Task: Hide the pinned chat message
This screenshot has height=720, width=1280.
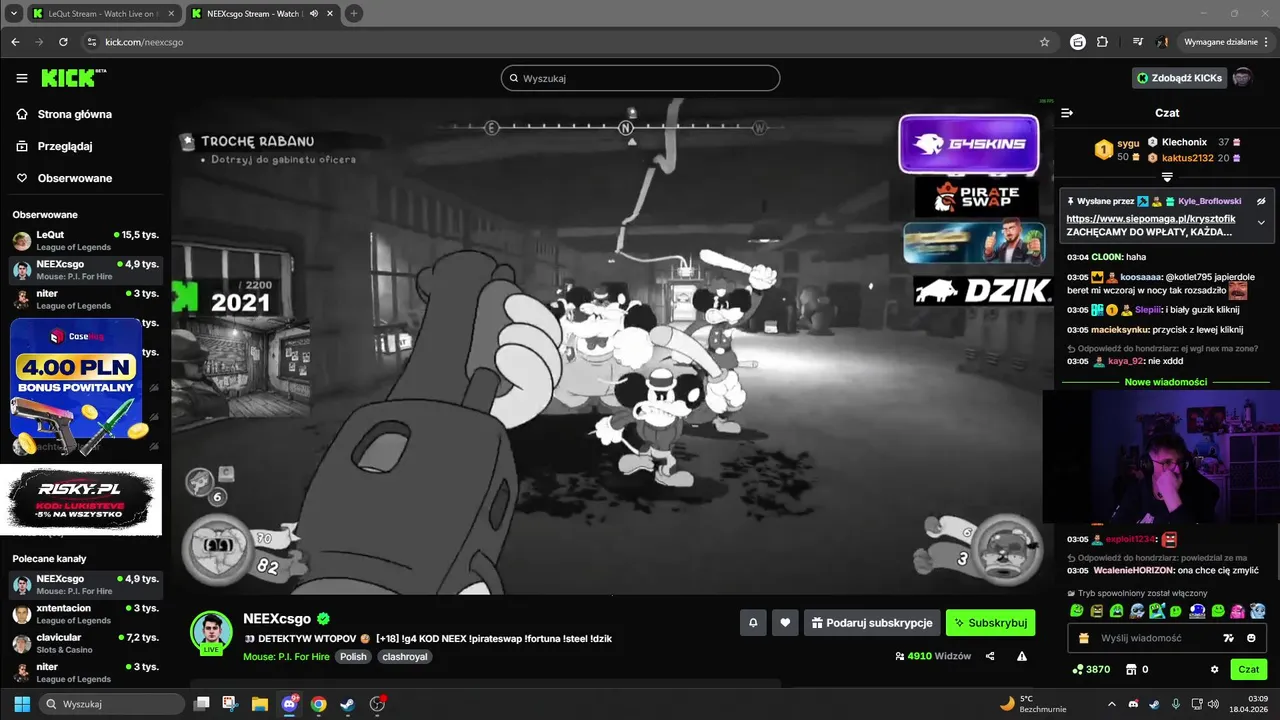Action: point(1261,201)
